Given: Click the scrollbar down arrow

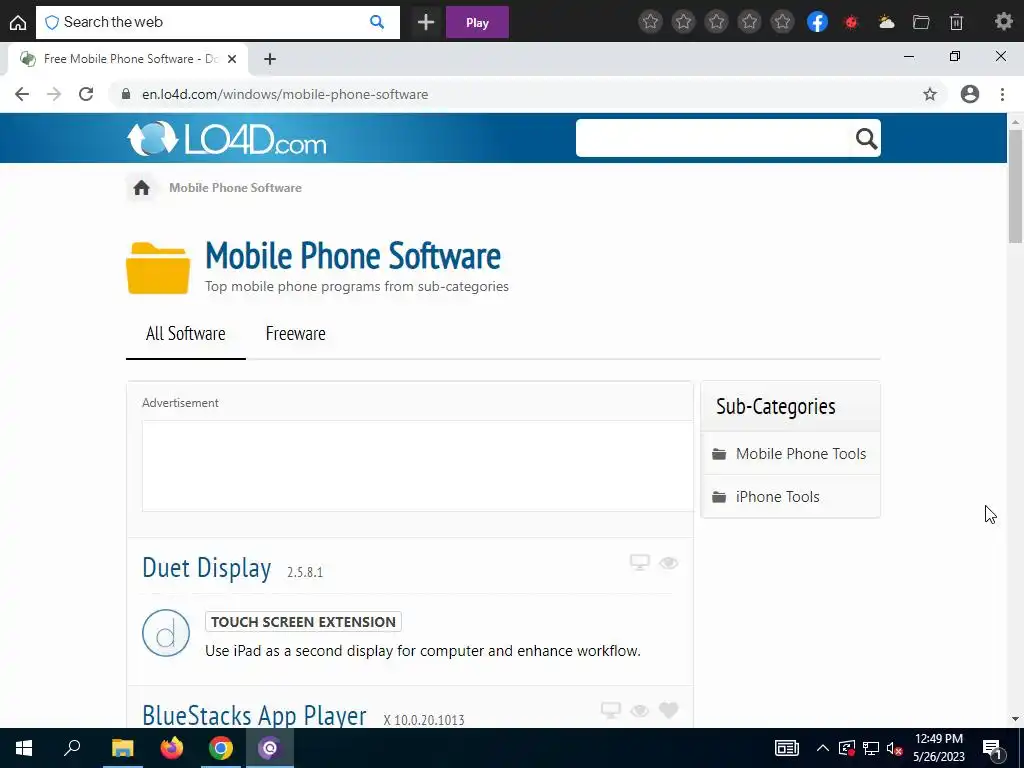Looking at the screenshot, I should point(1015,719).
